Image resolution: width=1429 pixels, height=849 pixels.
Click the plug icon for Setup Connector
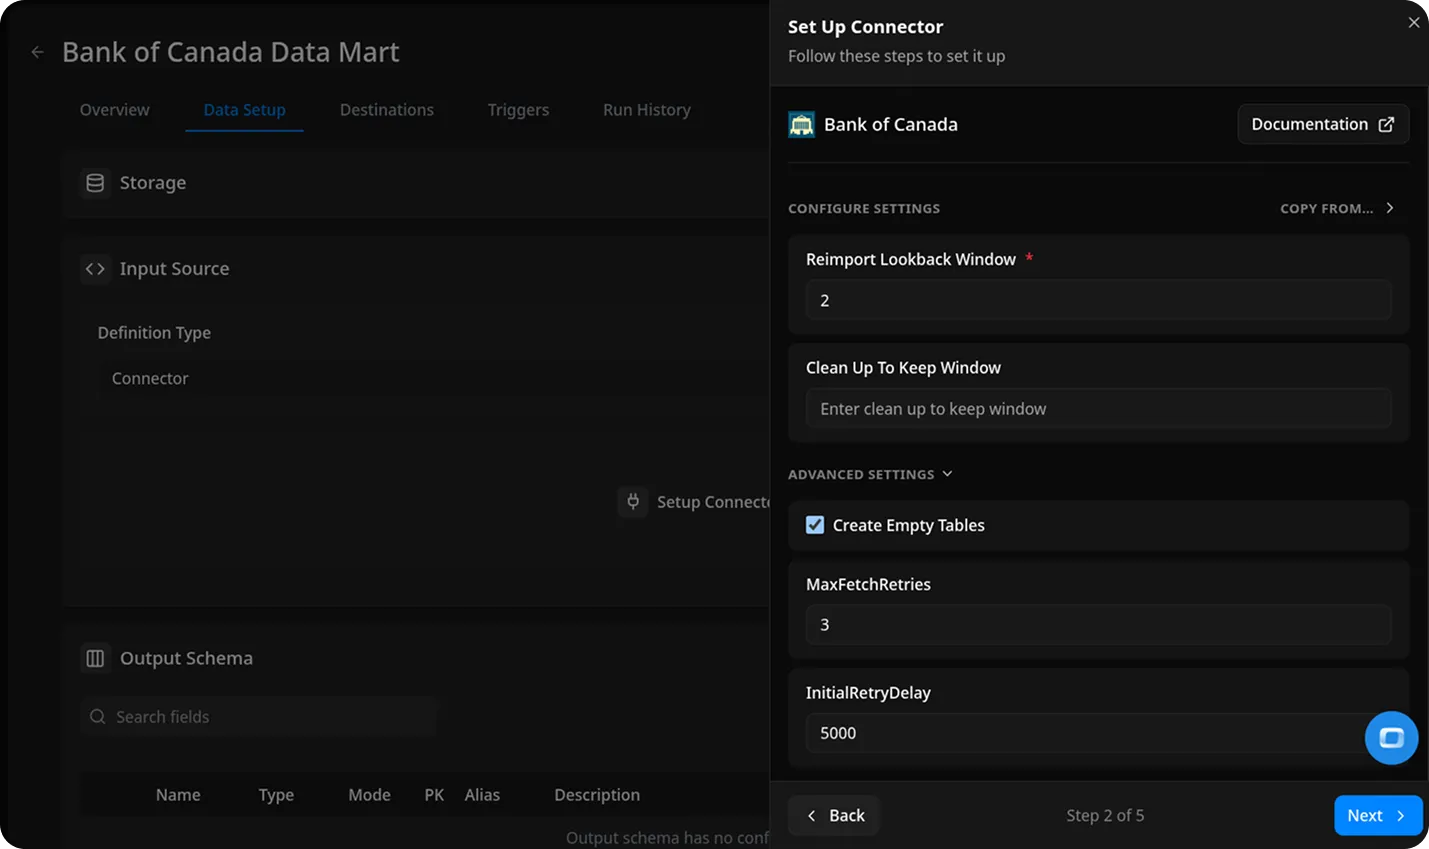click(633, 502)
